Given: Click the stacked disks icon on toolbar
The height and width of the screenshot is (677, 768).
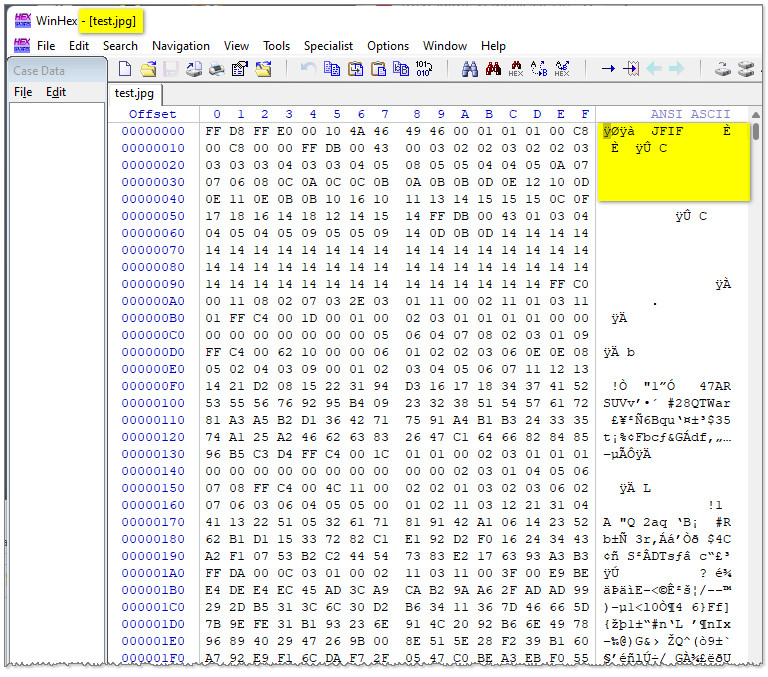Looking at the screenshot, I should coord(746,69).
